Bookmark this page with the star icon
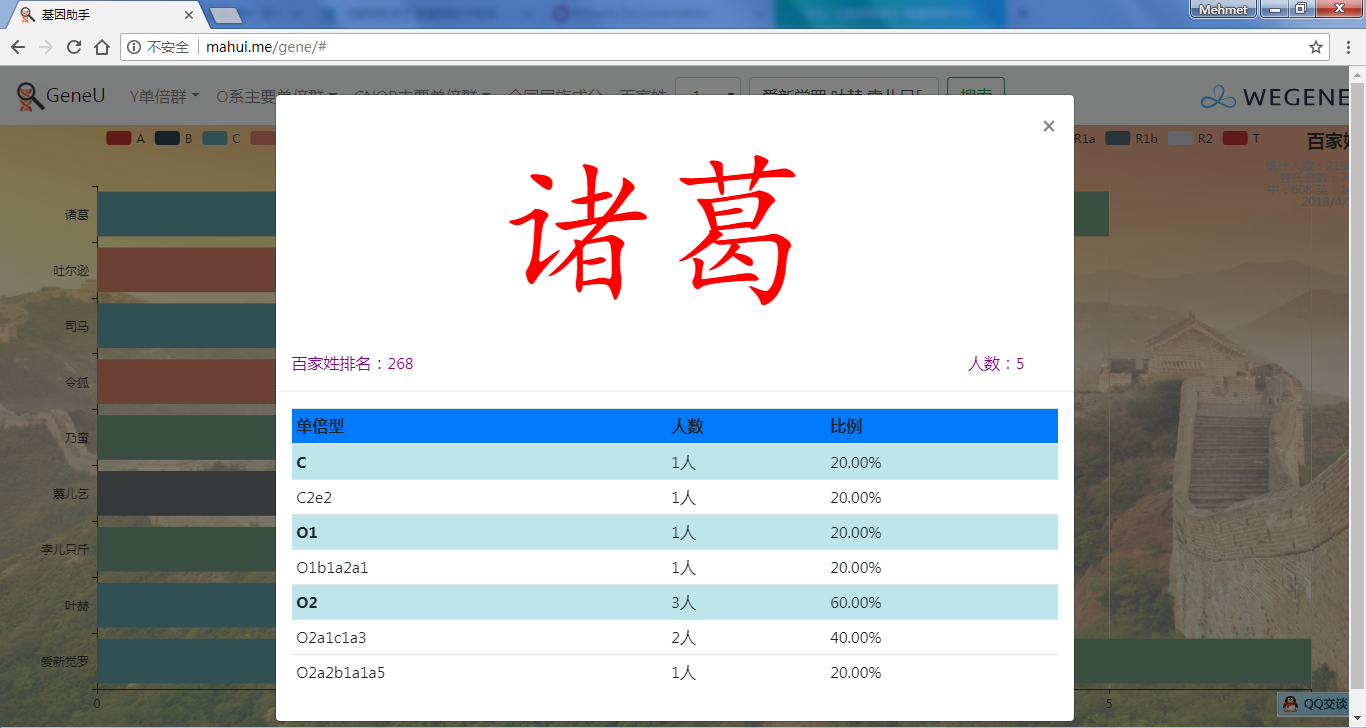 click(1316, 47)
